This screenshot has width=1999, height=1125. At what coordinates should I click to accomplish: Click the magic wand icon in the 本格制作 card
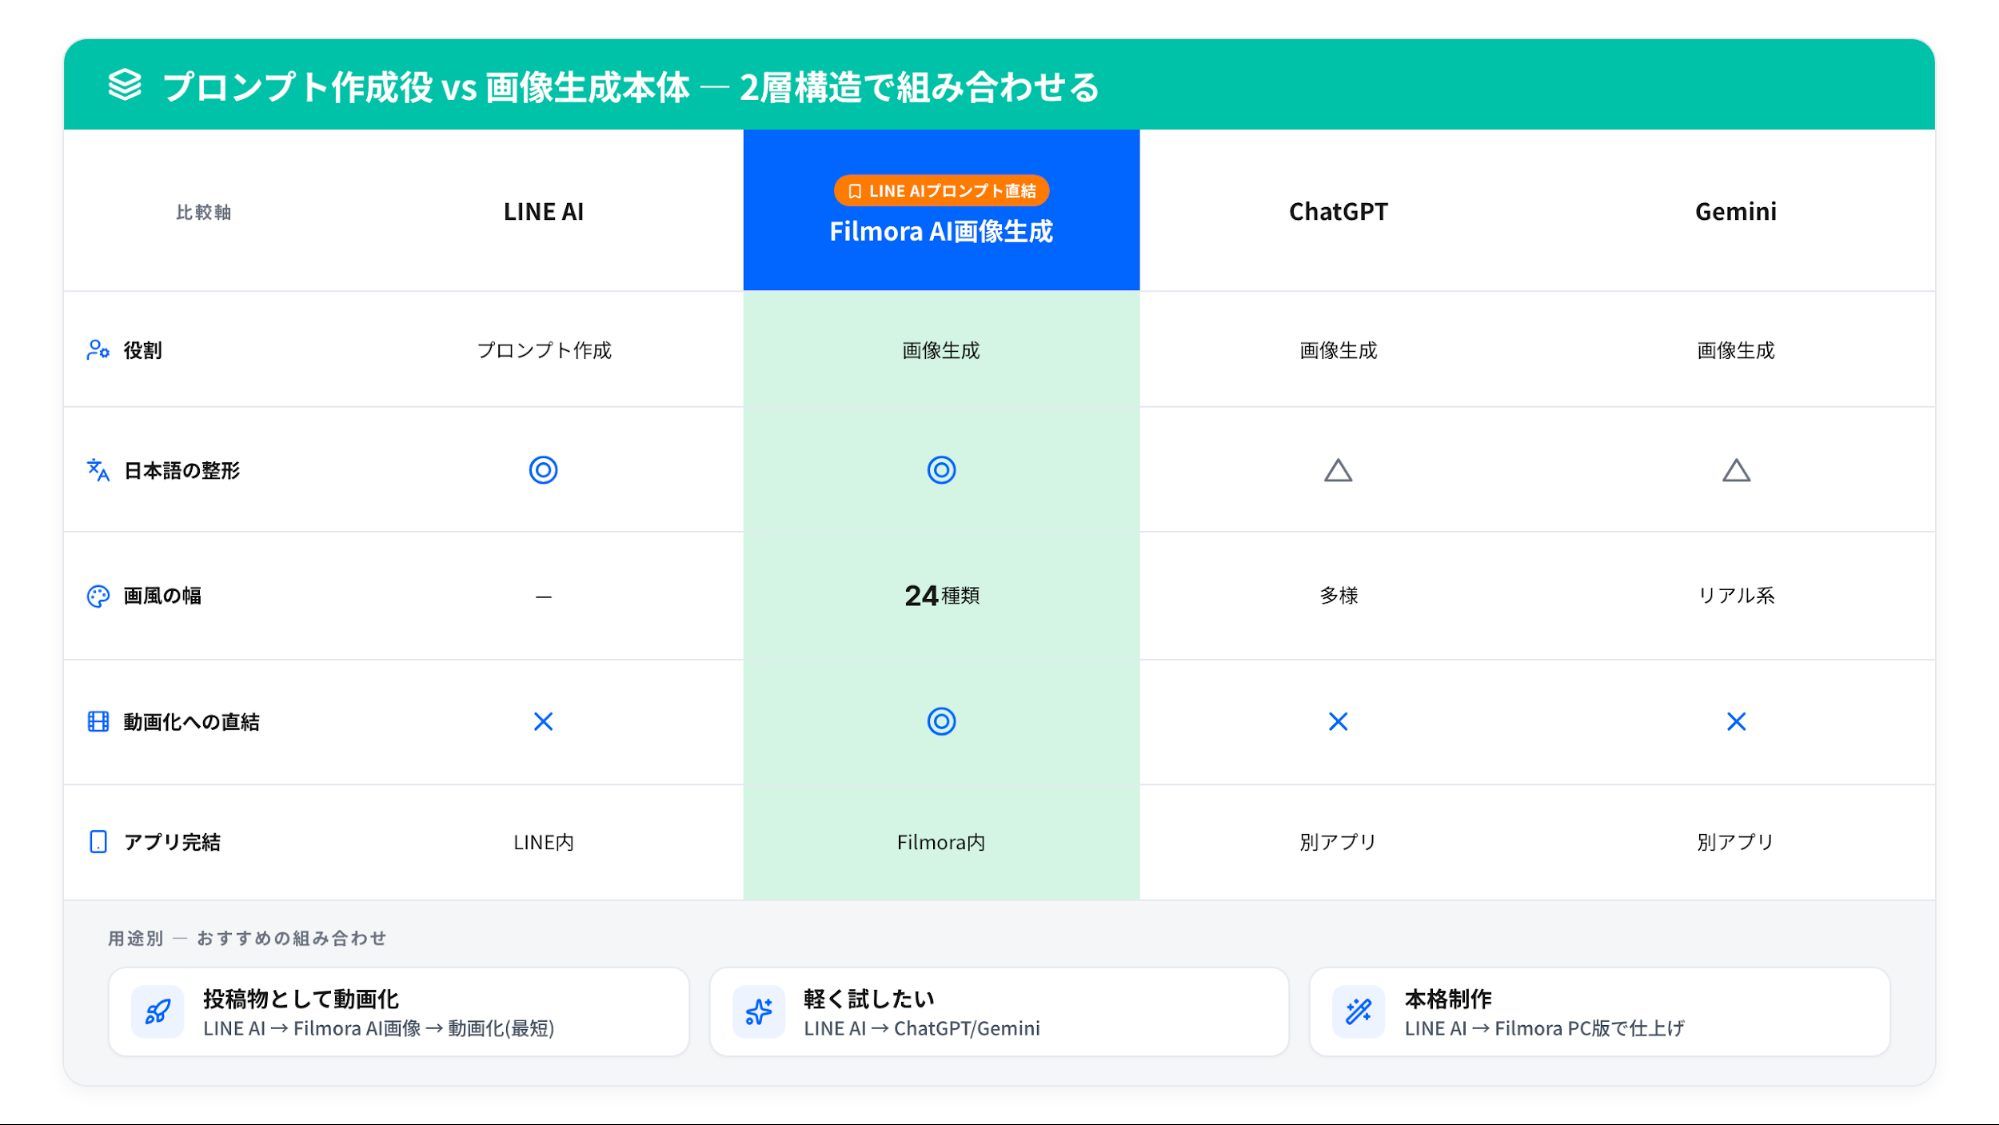[1359, 1012]
